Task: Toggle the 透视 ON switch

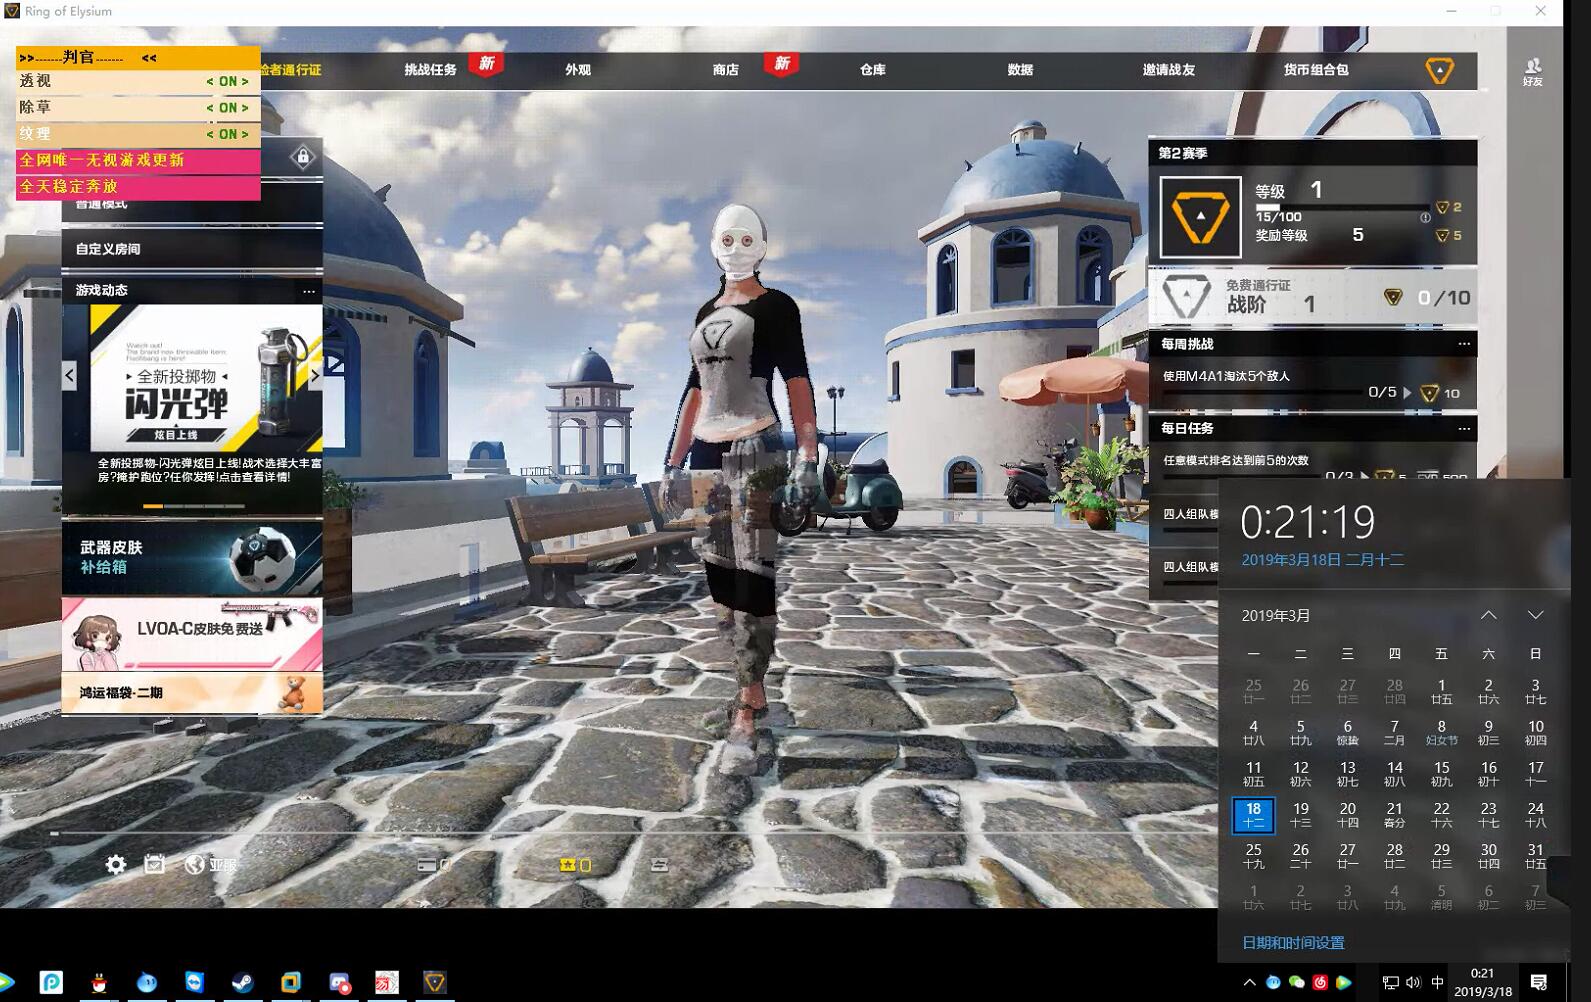Action: pos(227,81)
